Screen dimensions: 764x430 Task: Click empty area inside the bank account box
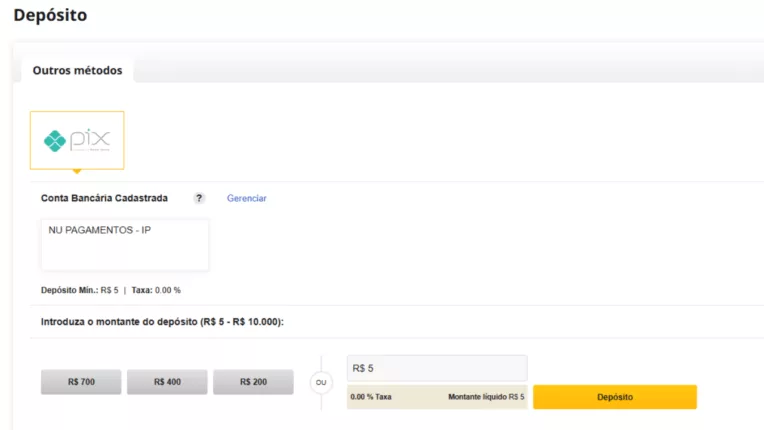click(x=125, y=255)
